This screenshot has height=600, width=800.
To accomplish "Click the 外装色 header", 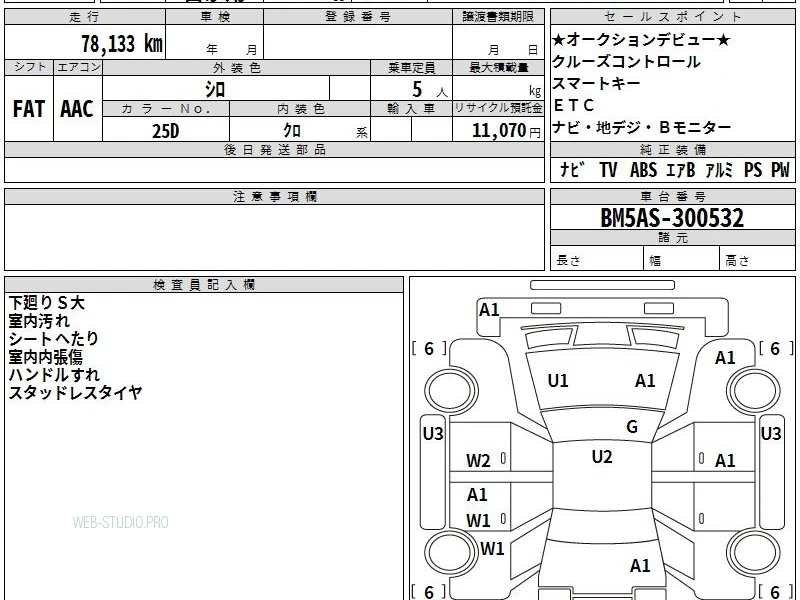I will click(237, 67).
